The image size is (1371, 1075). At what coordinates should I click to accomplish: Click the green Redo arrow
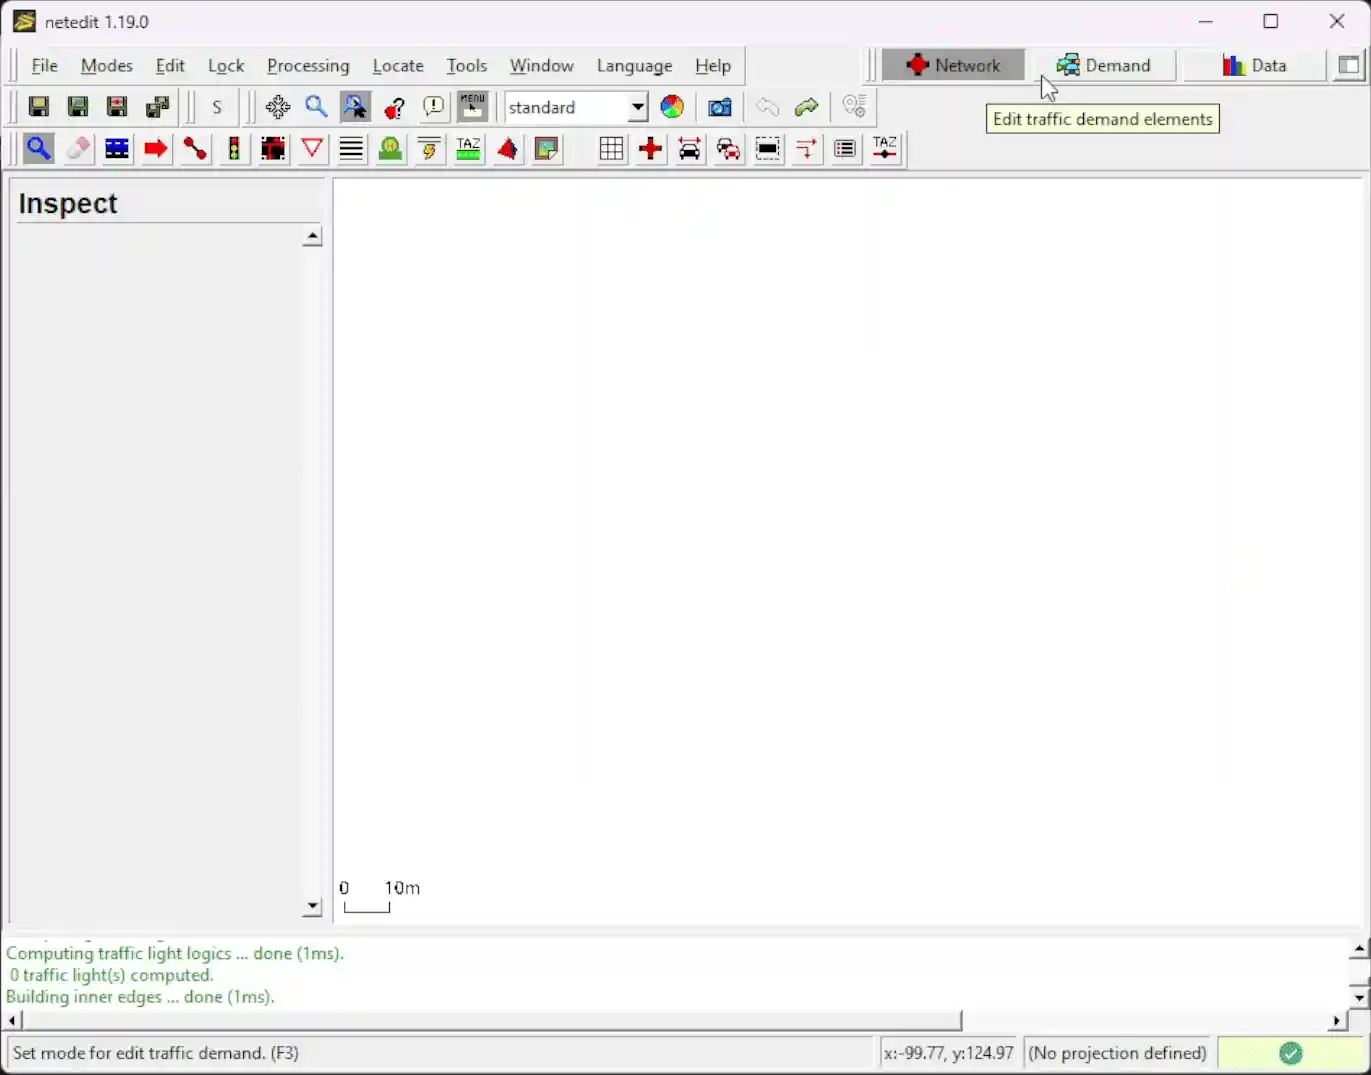(807, 107)
